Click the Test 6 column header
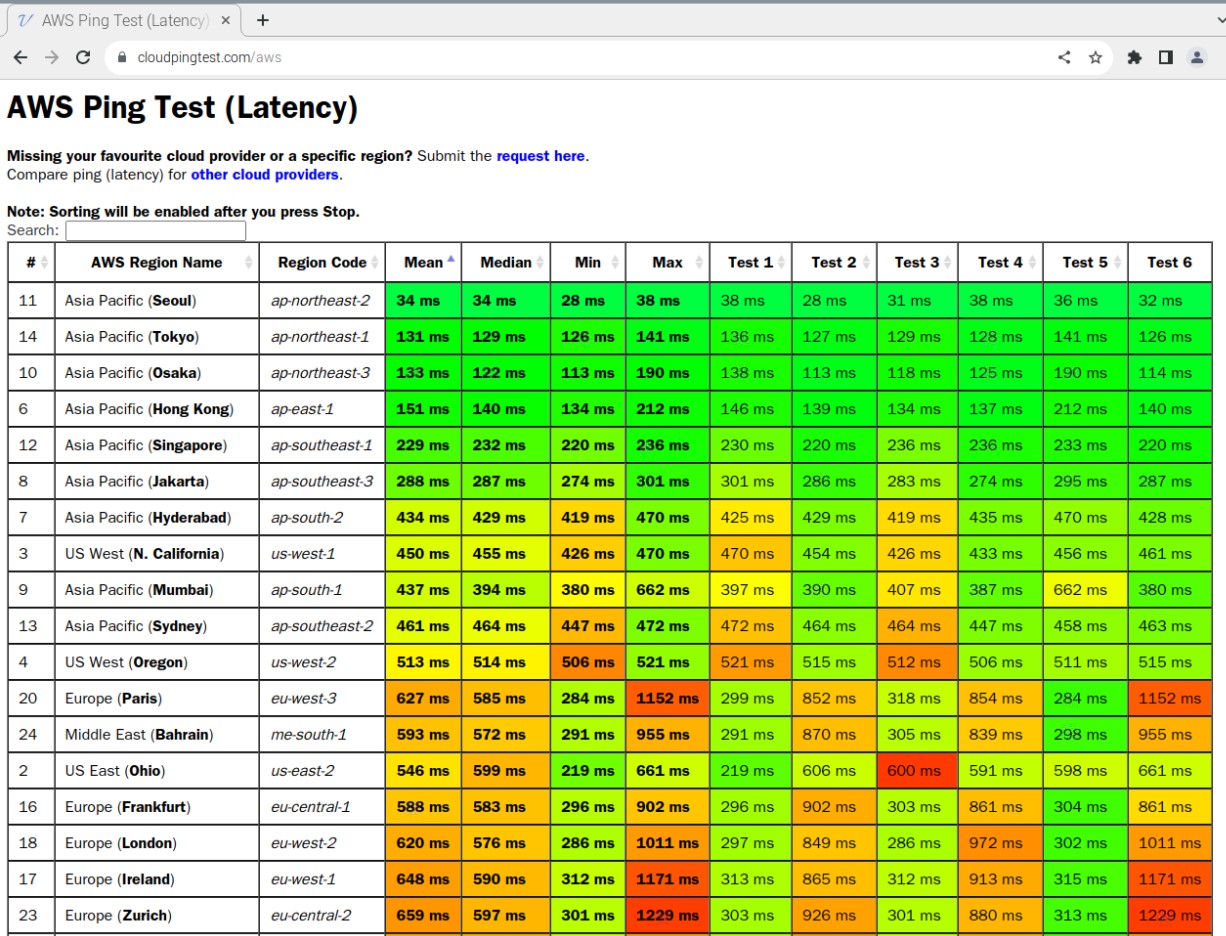 point(1170,262)
